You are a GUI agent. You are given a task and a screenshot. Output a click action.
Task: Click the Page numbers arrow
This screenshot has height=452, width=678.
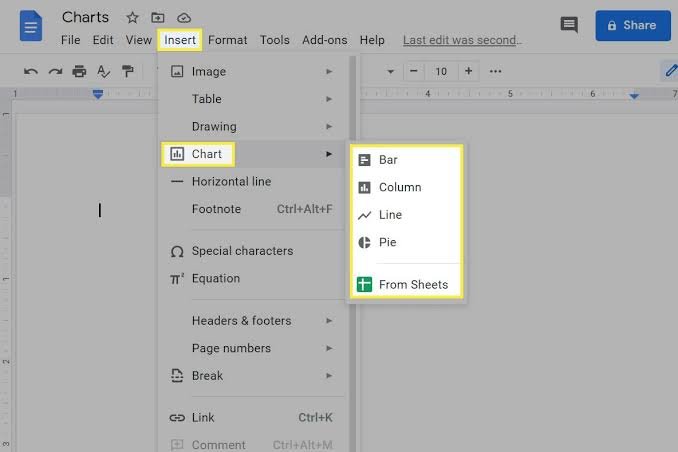pos(329,348)
